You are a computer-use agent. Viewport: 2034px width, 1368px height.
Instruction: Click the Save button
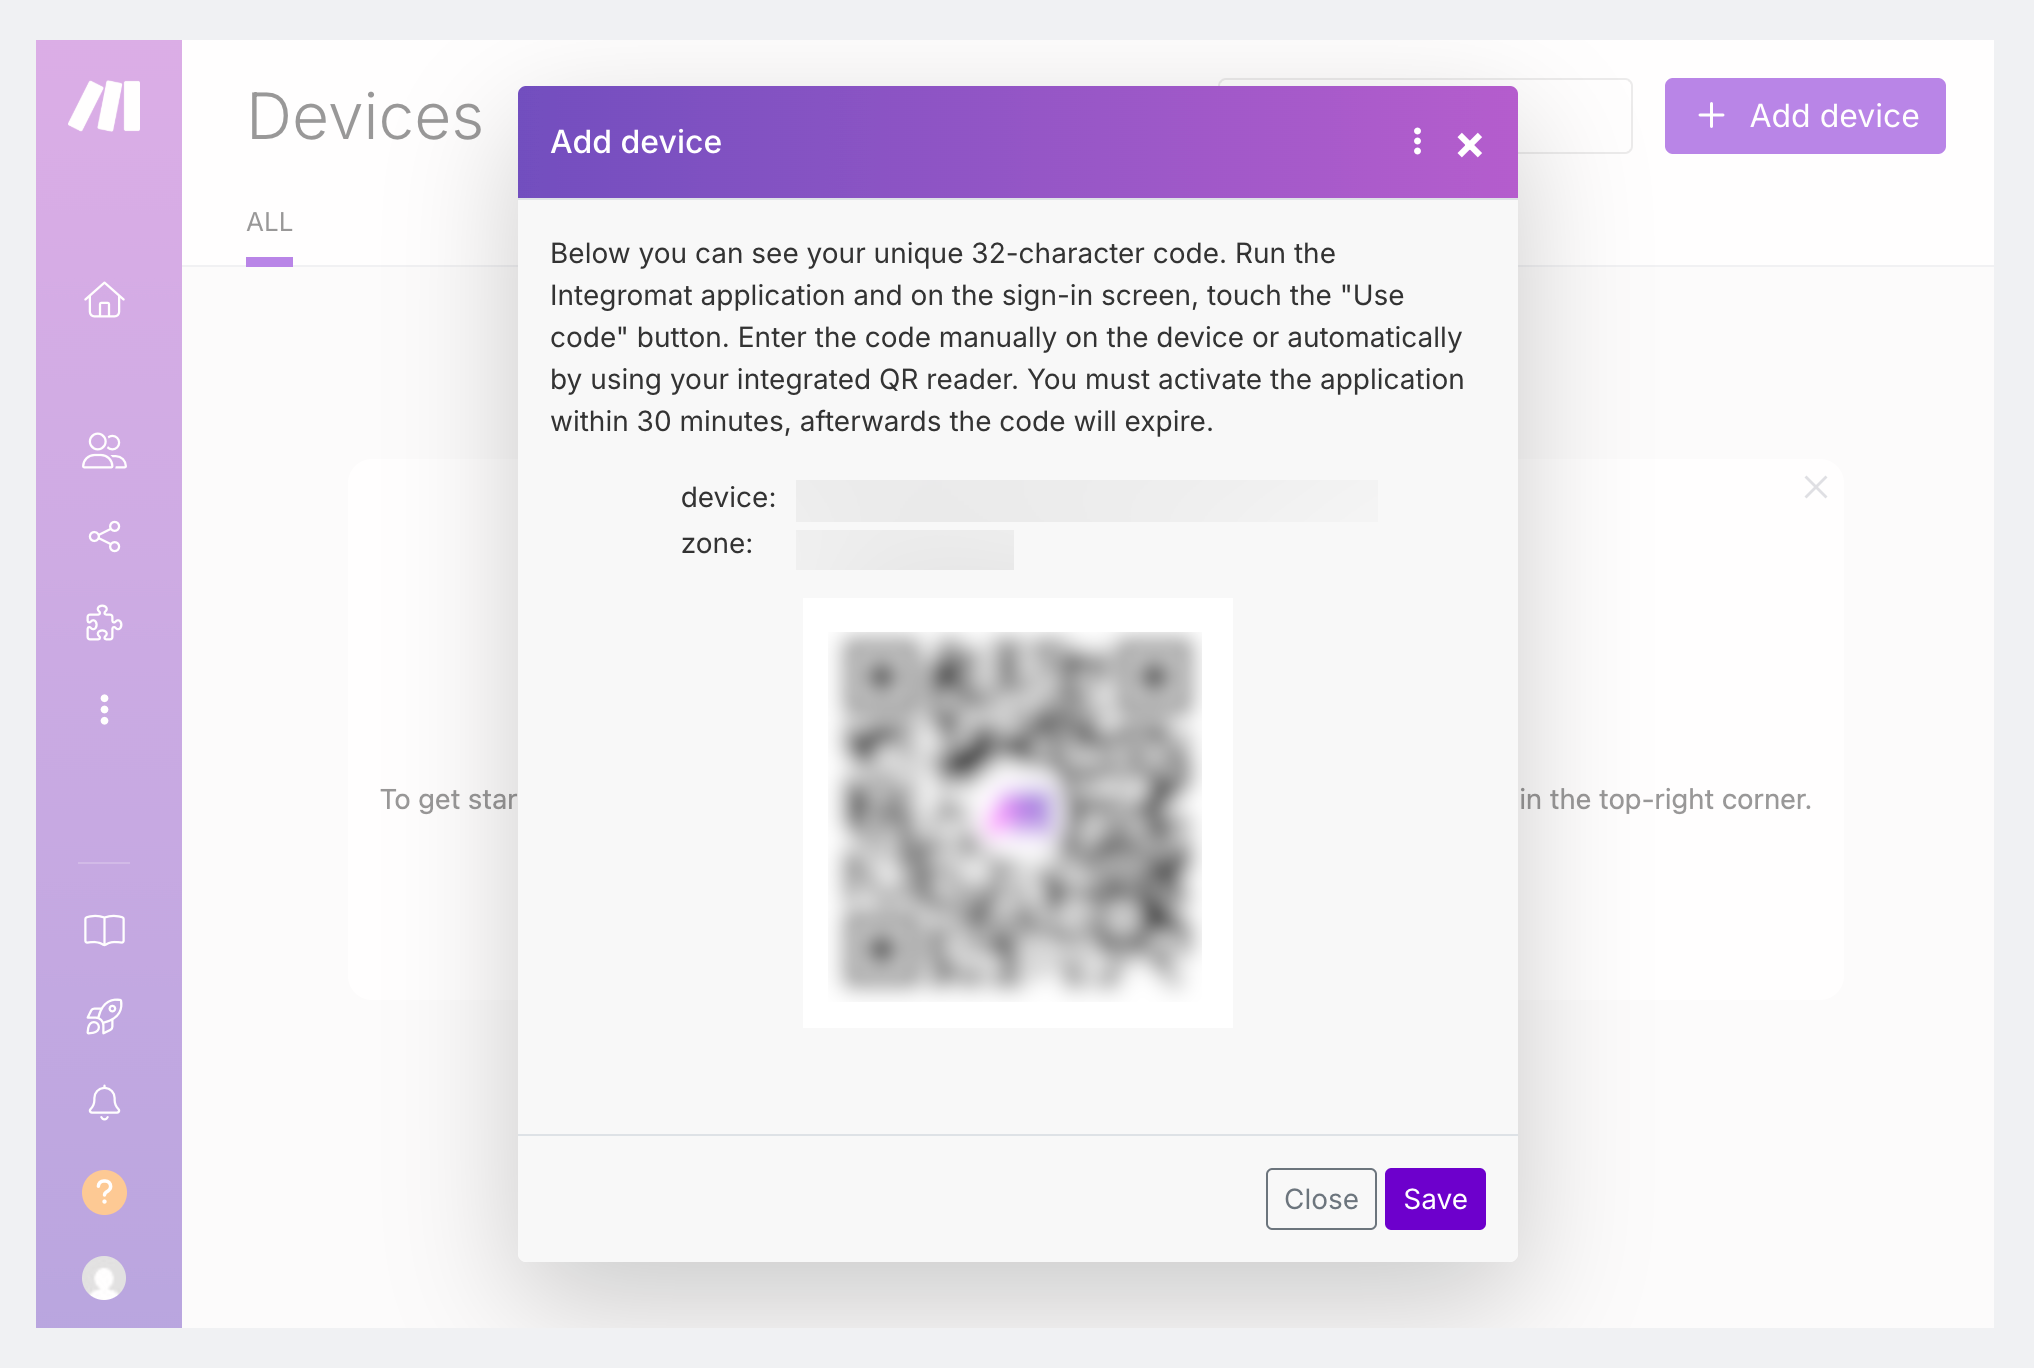[1435, 1199]
